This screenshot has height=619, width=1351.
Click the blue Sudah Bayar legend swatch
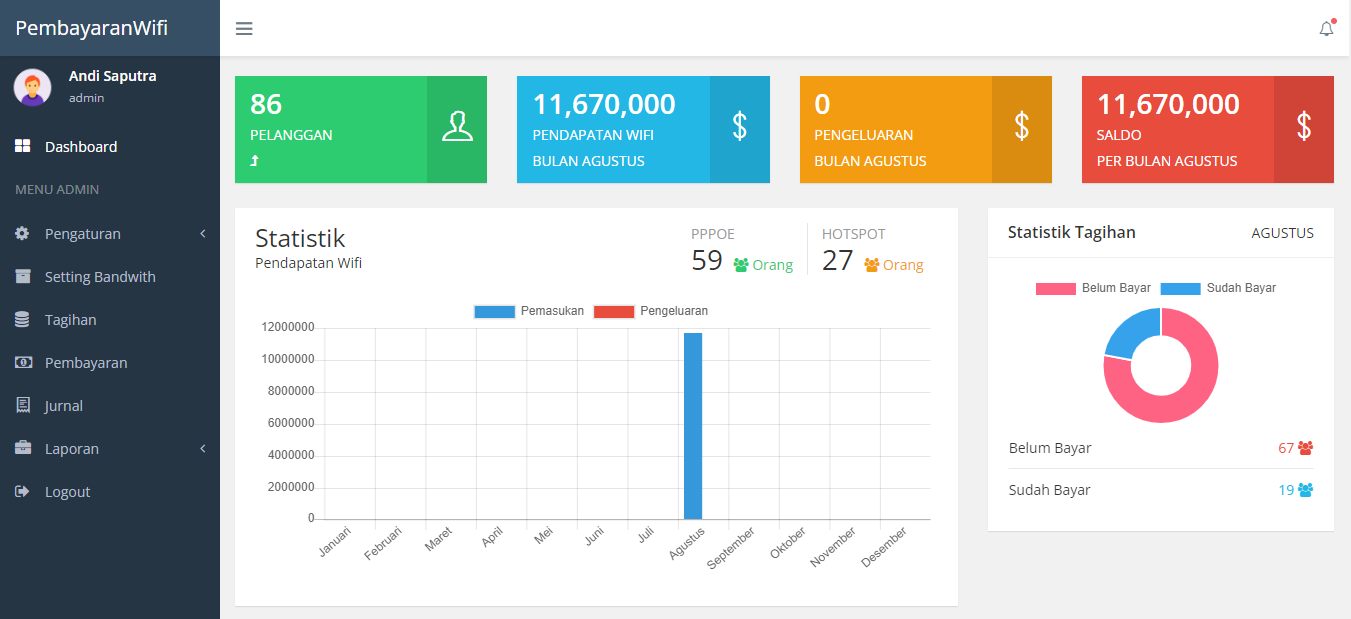tap(1180, 288)
